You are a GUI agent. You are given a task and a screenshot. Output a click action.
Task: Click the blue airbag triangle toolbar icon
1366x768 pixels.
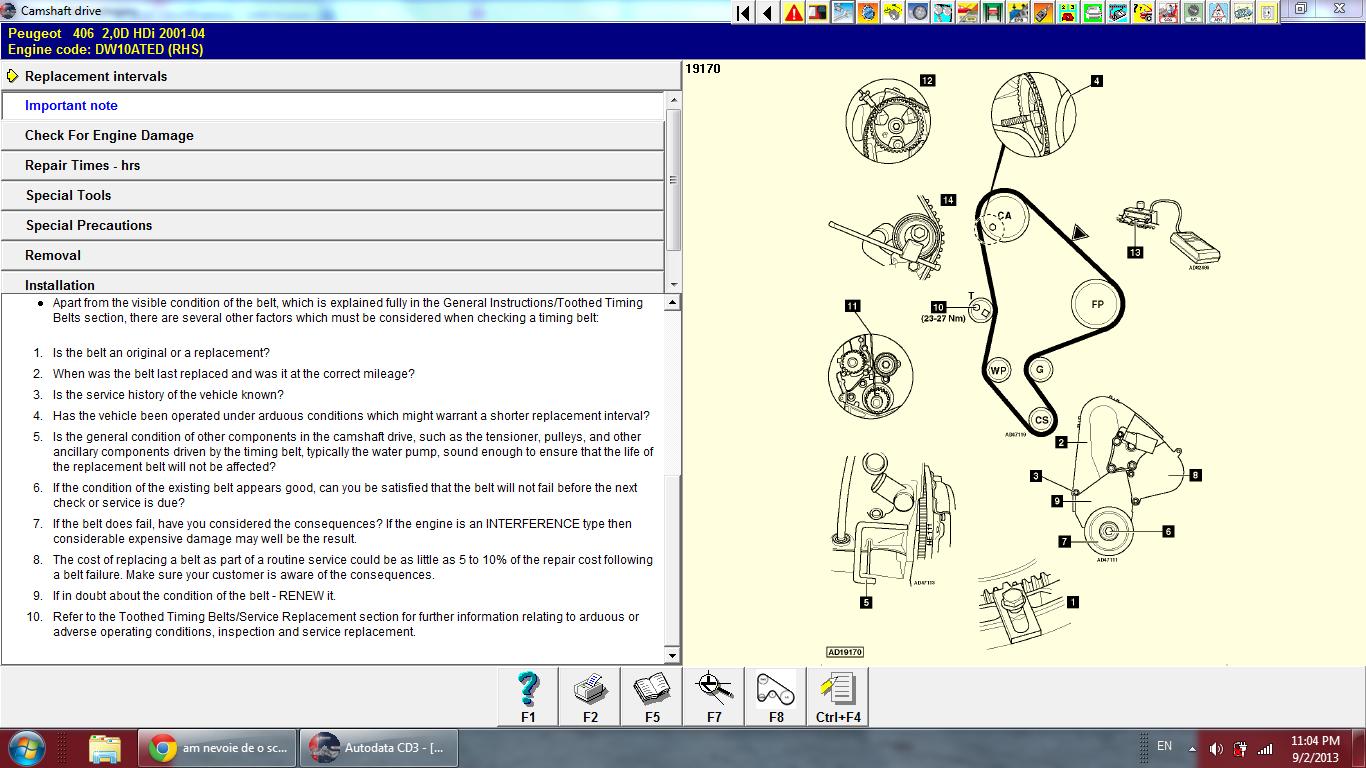1217,13
